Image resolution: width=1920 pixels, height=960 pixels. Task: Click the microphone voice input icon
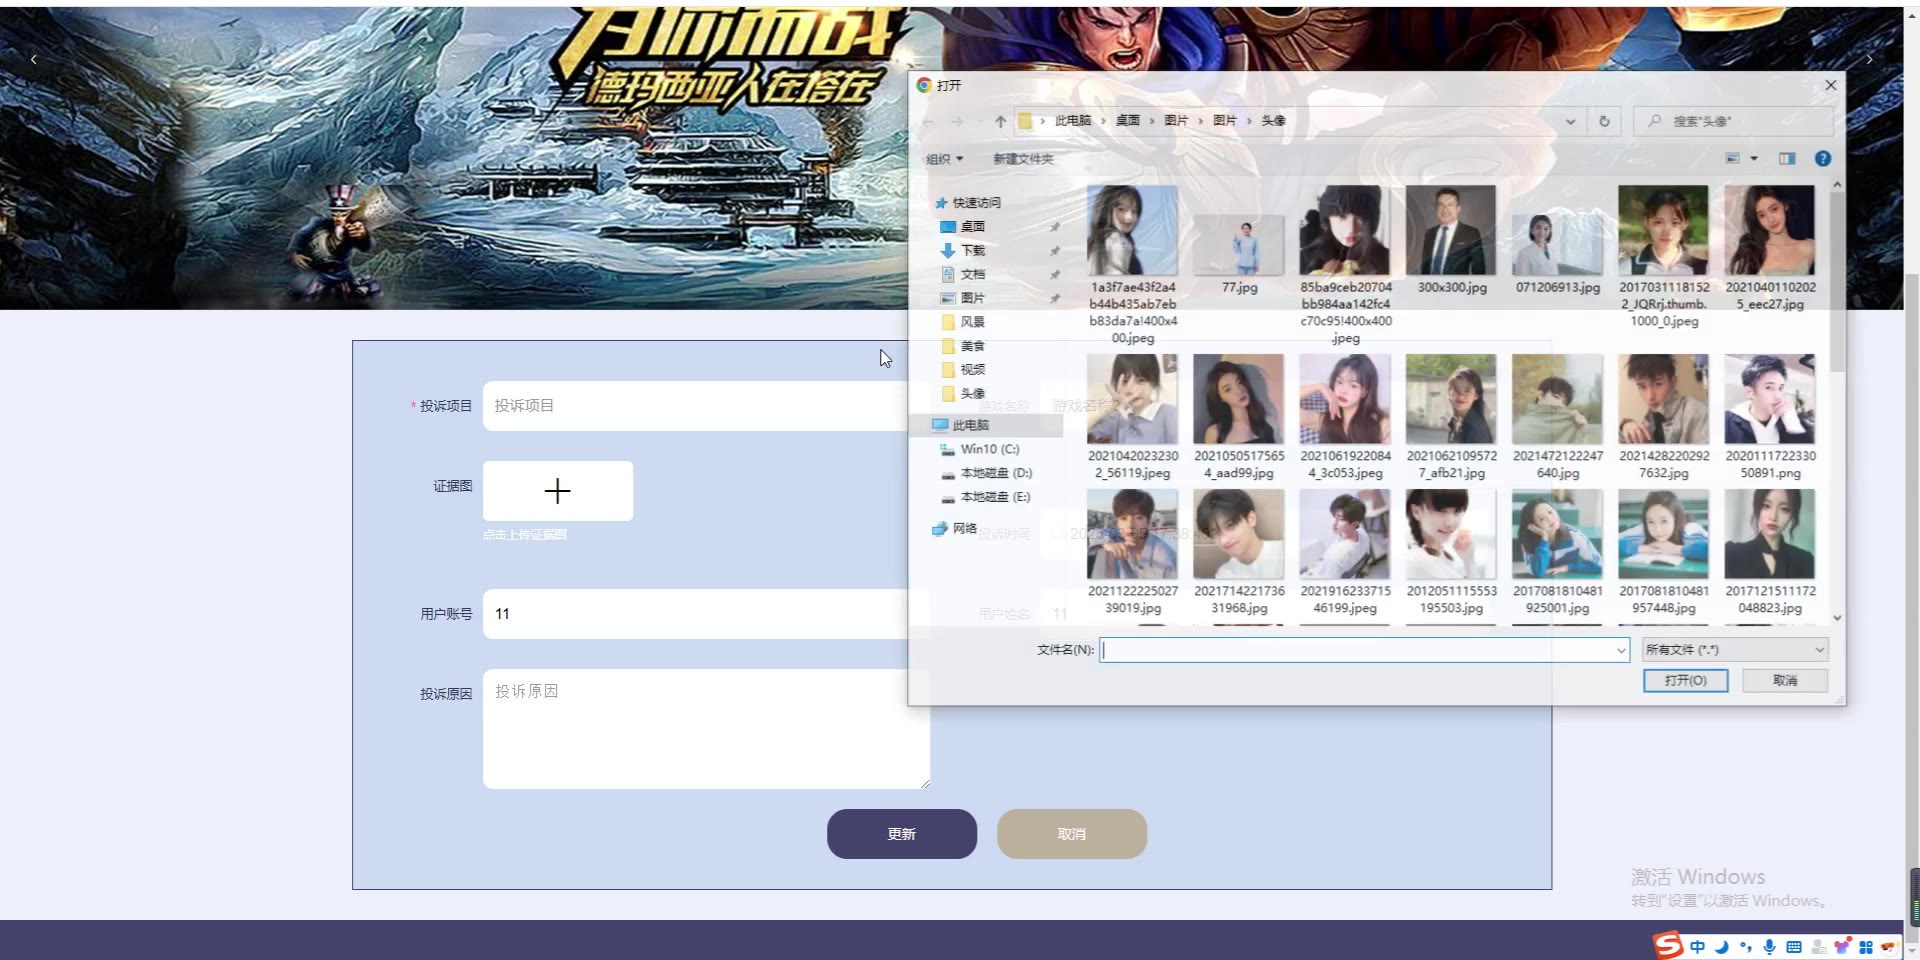point(1769,947)
